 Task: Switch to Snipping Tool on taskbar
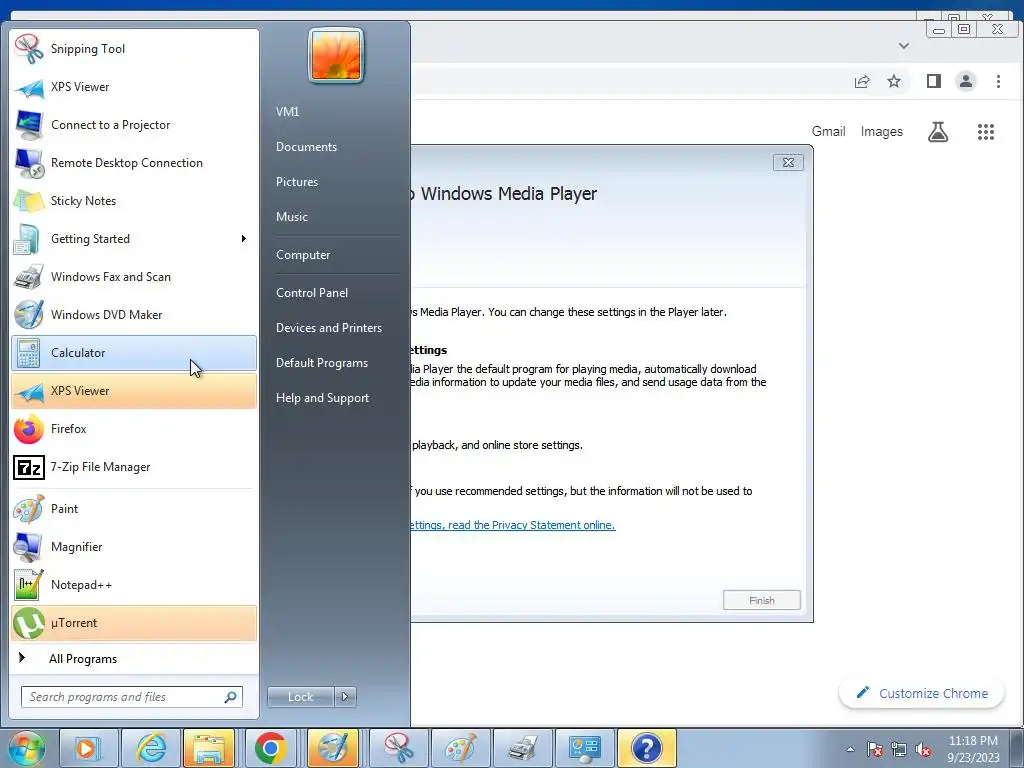[x=398, y=748]
